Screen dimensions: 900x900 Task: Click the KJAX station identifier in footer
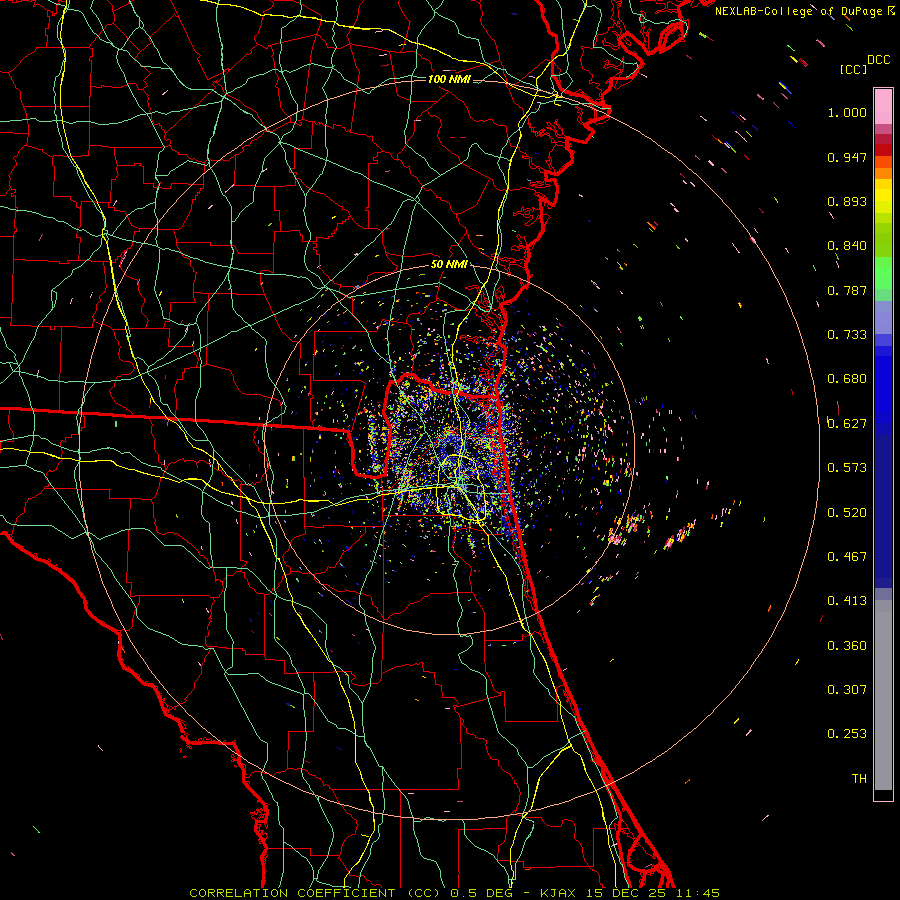coord(560,893)
